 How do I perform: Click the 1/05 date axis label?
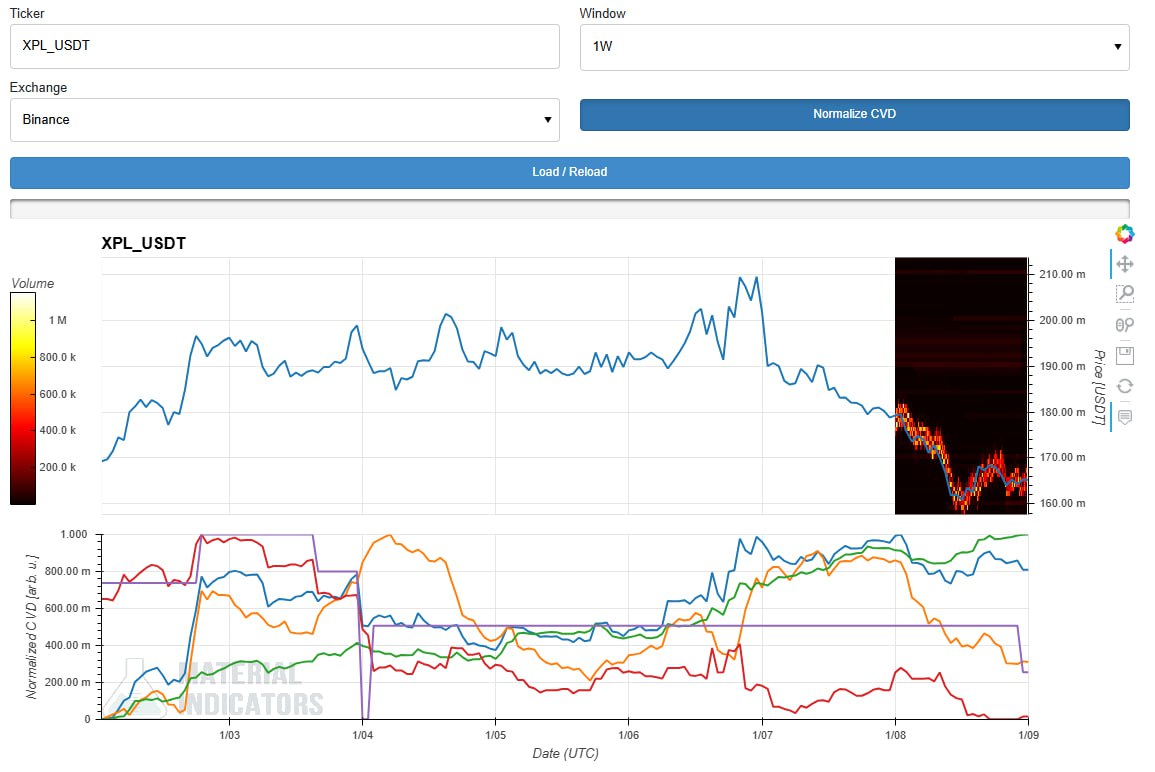494,734
